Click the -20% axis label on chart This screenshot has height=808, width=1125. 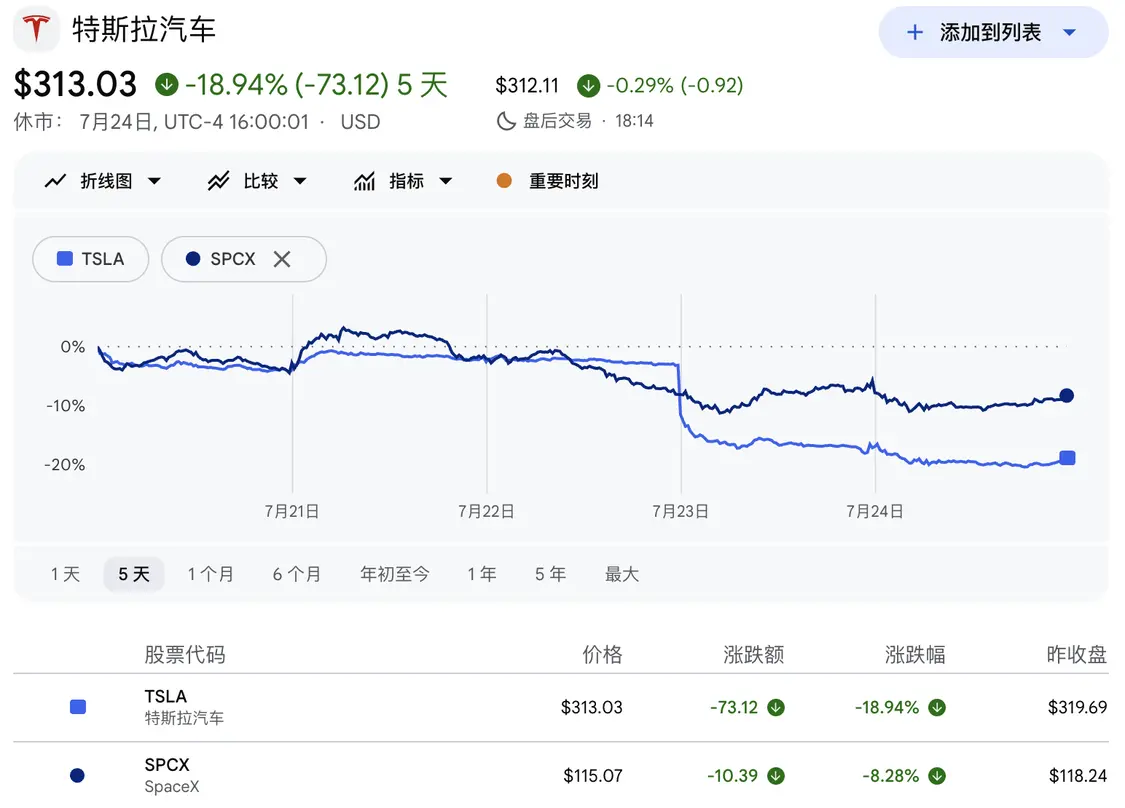65,465
